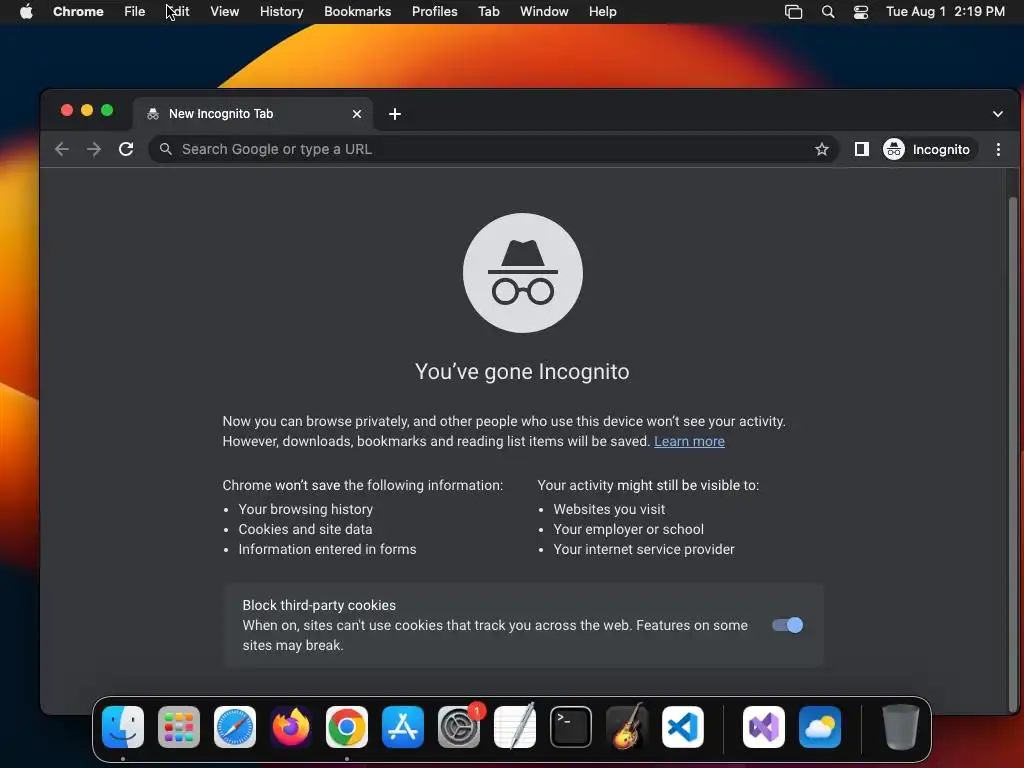Viewport: 1024px width, 768px height.
Task: Reload the page with refresh icon
Action: [126, 150]
